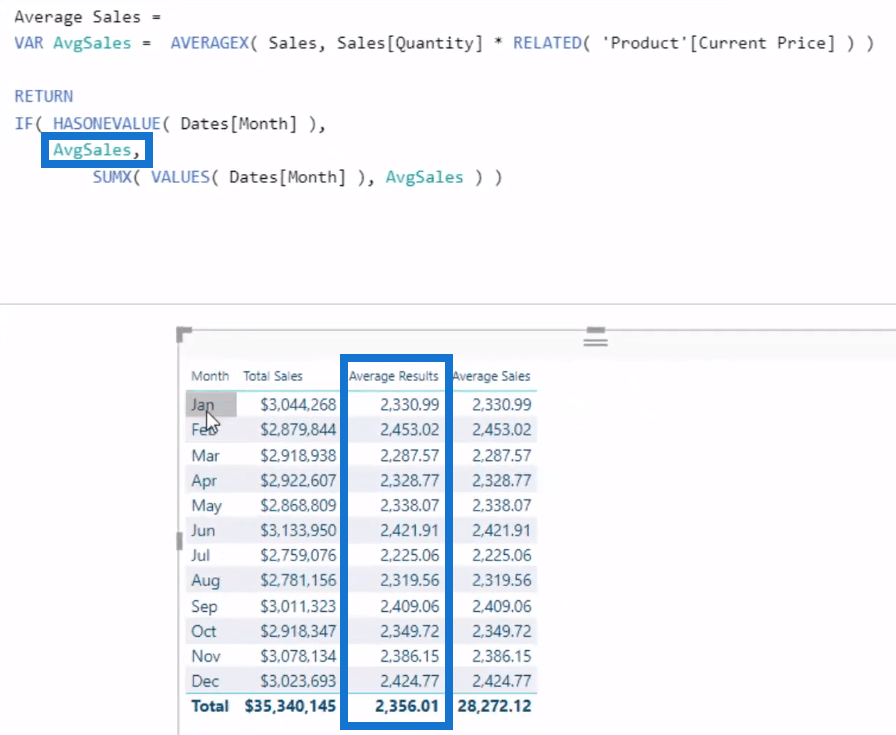Viewport: 896px width, 735px height.
Task: Click AVERAGEX function in the formula
Action: [210, 43]
